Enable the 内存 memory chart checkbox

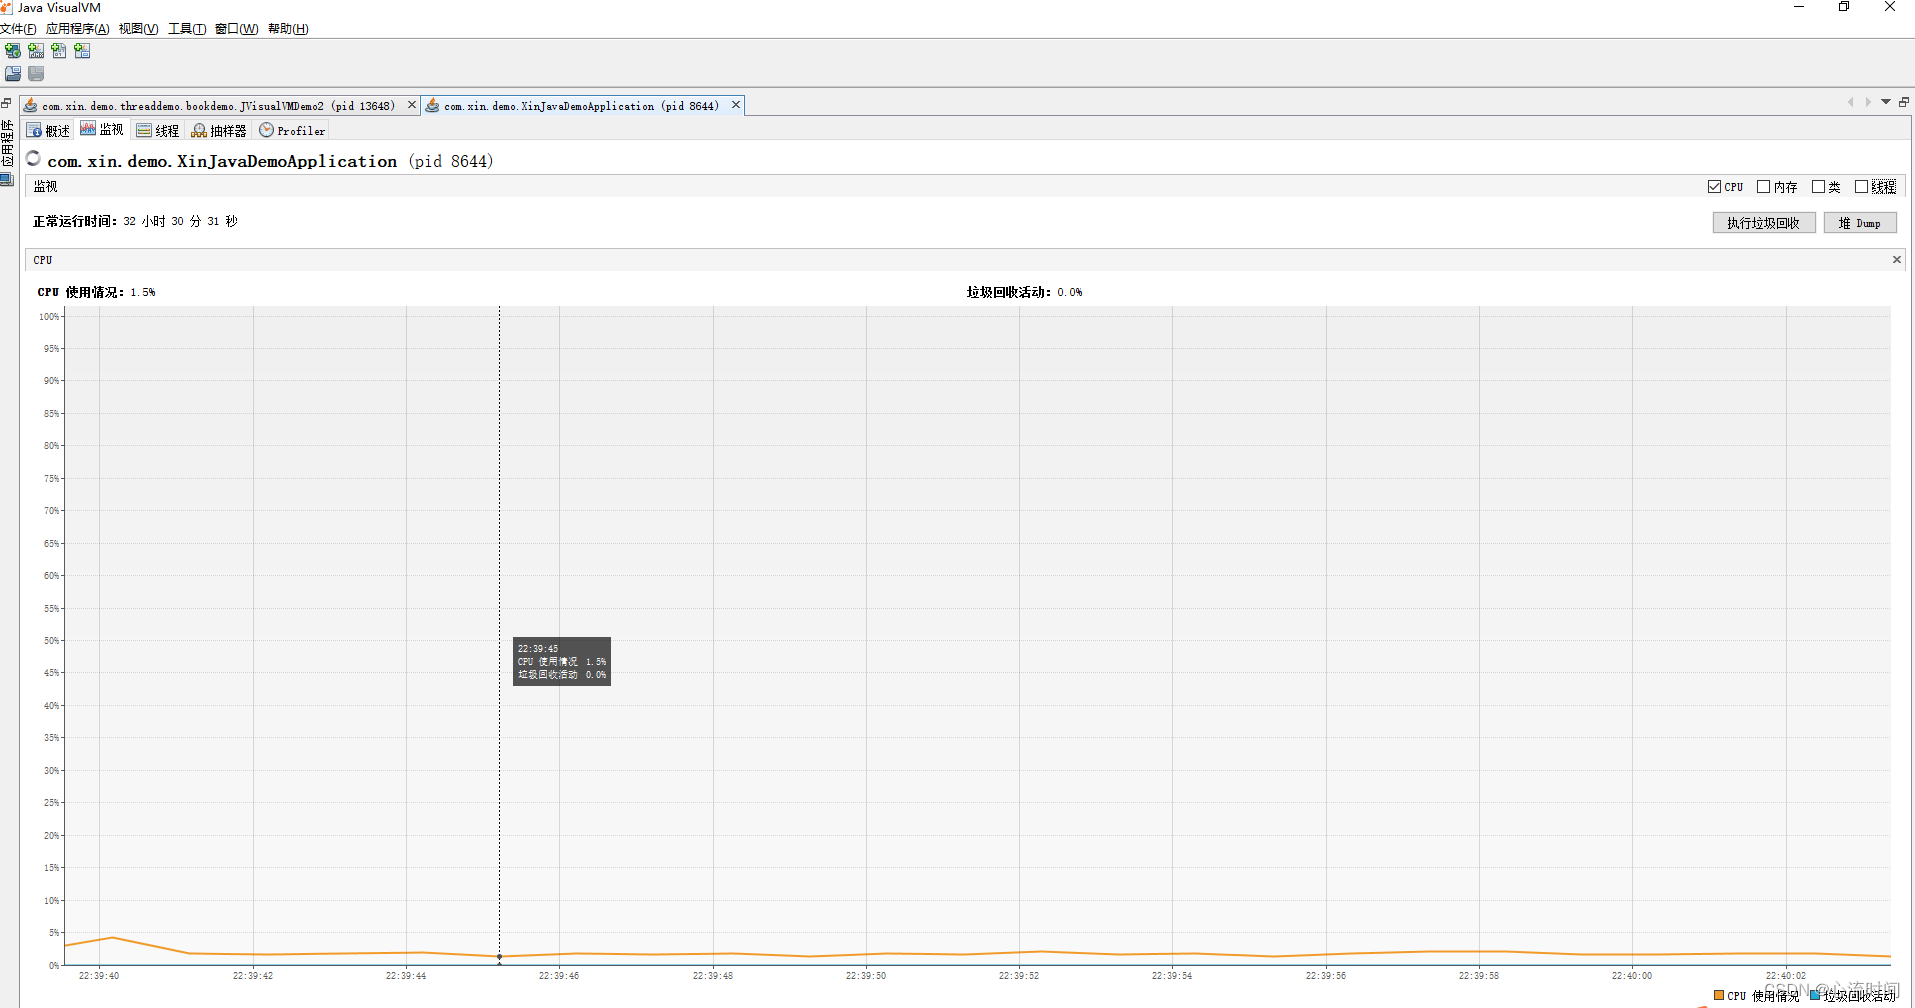1764,187
